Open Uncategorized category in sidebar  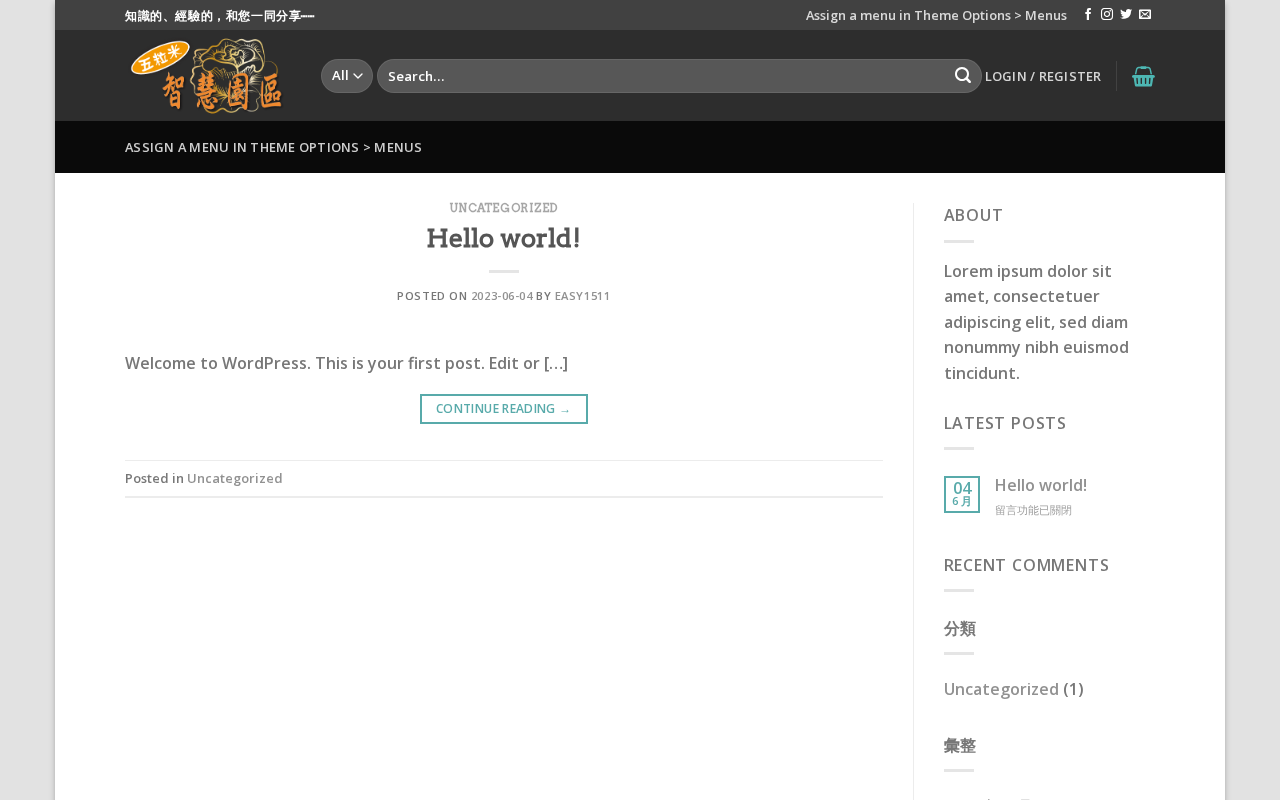tap(1001, 689)
